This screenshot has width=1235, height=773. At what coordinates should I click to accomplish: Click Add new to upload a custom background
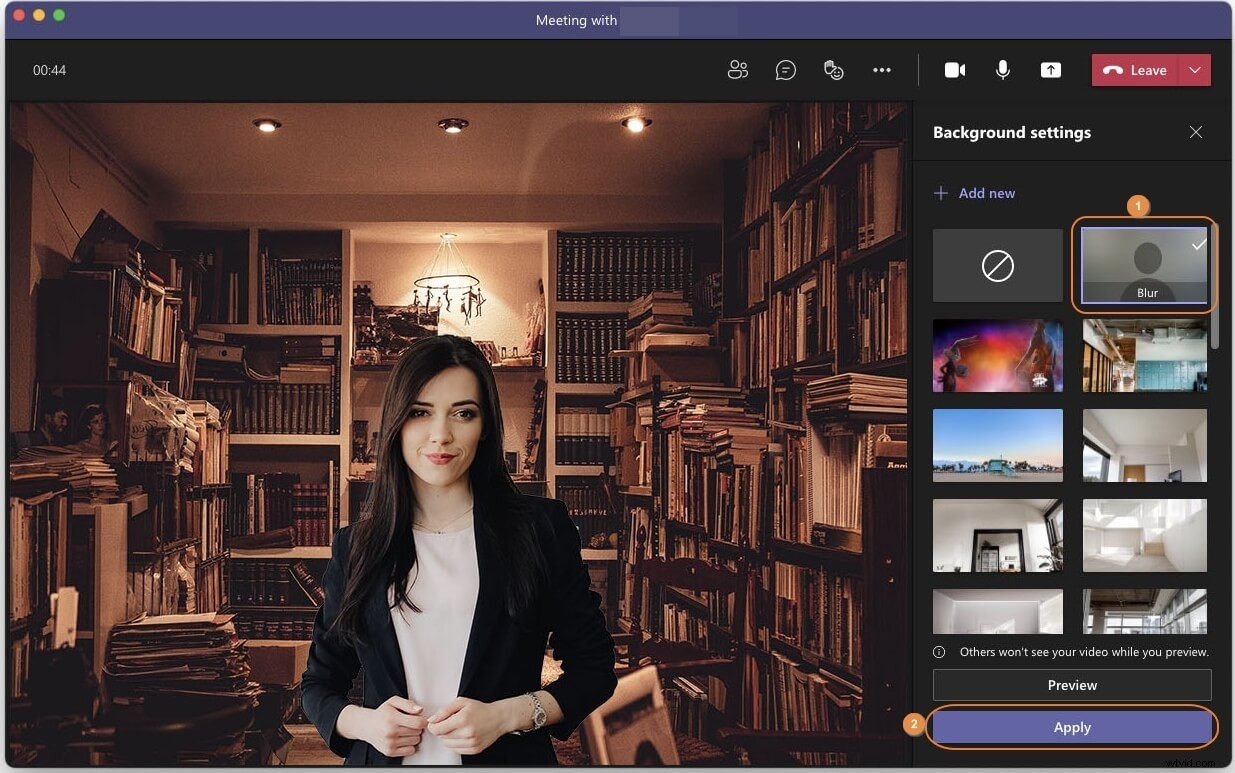pos(974,193)
